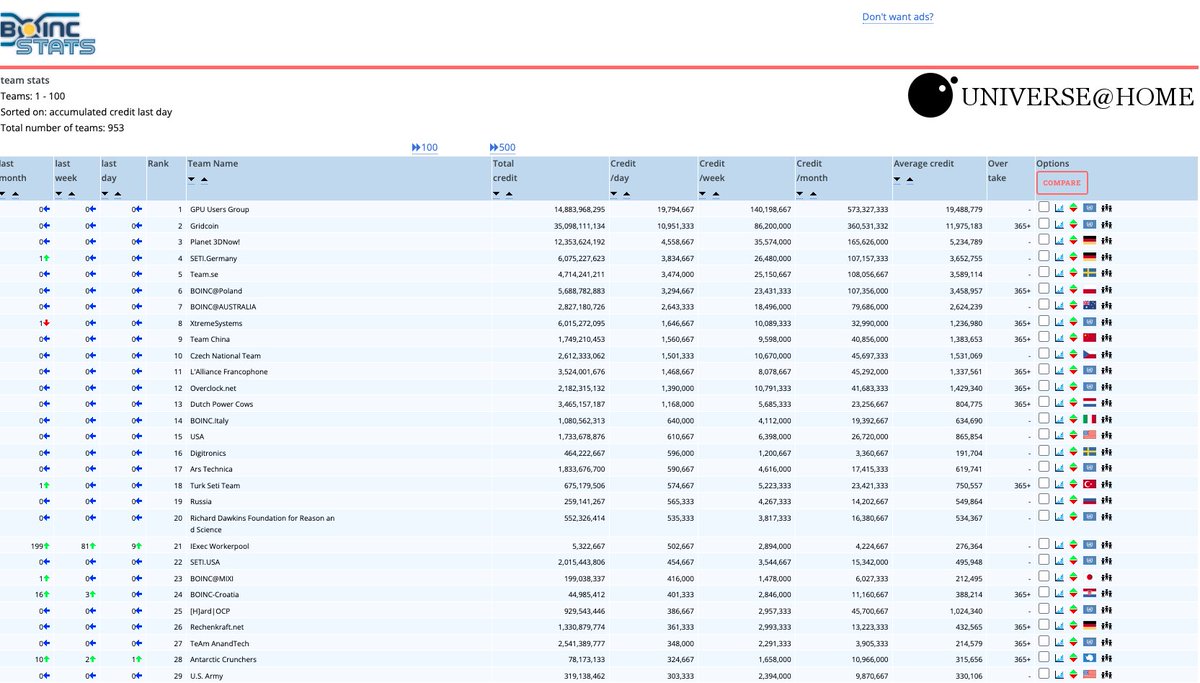This screenshot has width=1200, height=683.
Task: Check the compare box for Digitronics
Action: tap(1044, 451)
